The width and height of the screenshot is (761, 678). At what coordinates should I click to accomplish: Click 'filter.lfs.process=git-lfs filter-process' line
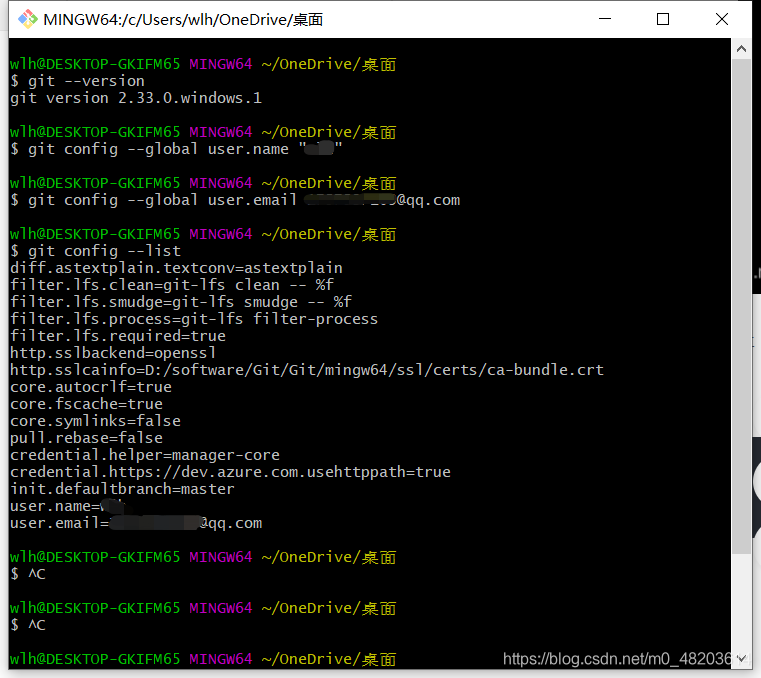click(x=194, y=319)
